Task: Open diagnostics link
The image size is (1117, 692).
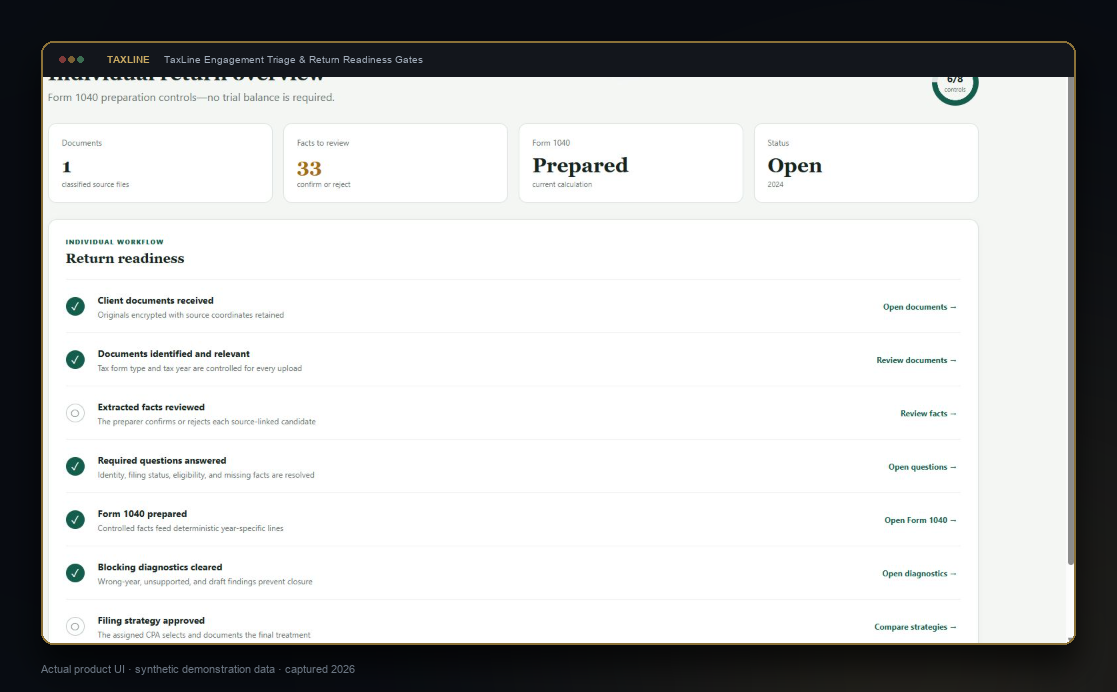Action: point(919,574)
